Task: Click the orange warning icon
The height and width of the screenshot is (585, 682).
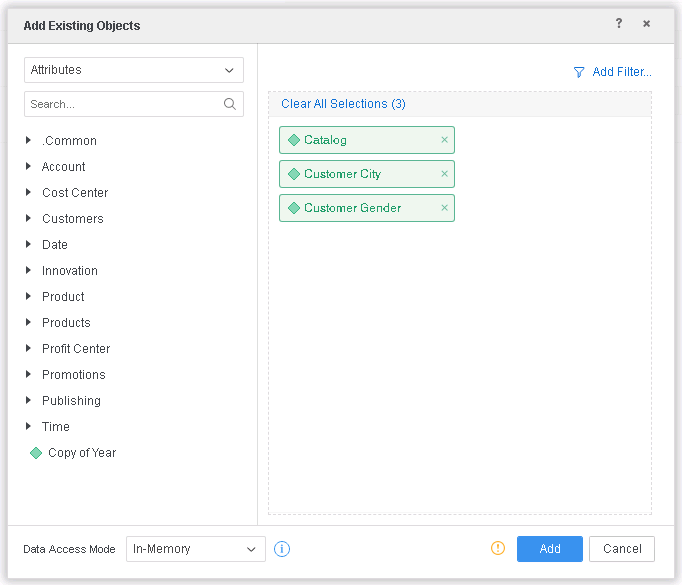Action: [x=498, y=548]
